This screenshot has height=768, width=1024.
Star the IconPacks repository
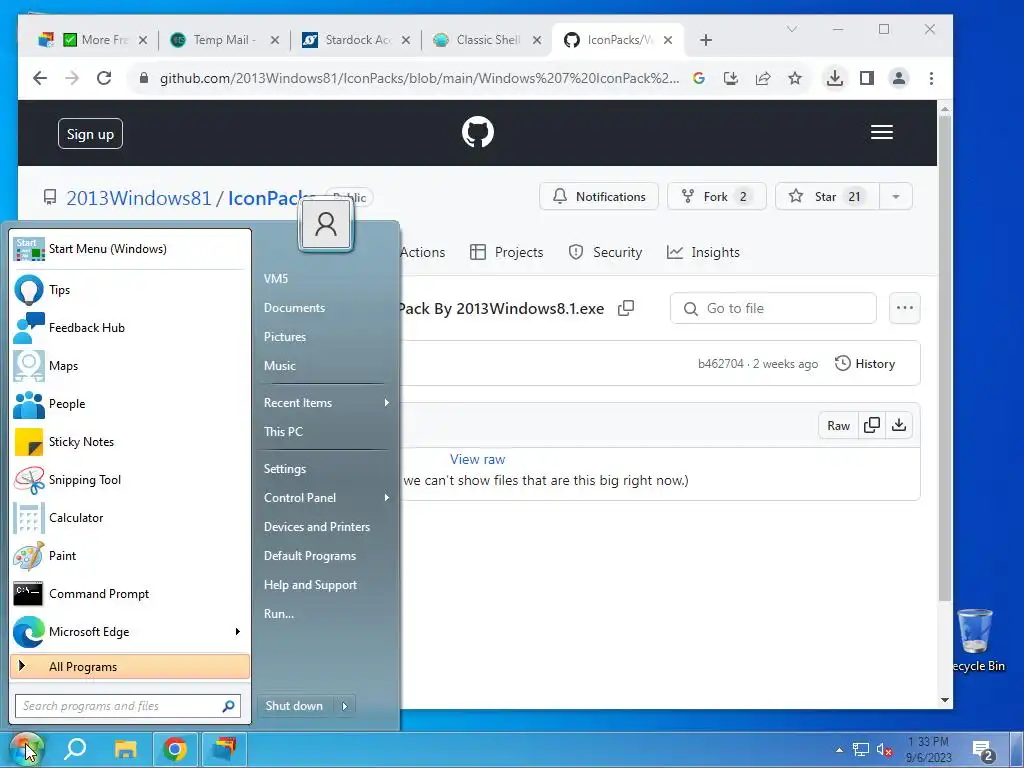pyautogui.click(x=827, y=197)
